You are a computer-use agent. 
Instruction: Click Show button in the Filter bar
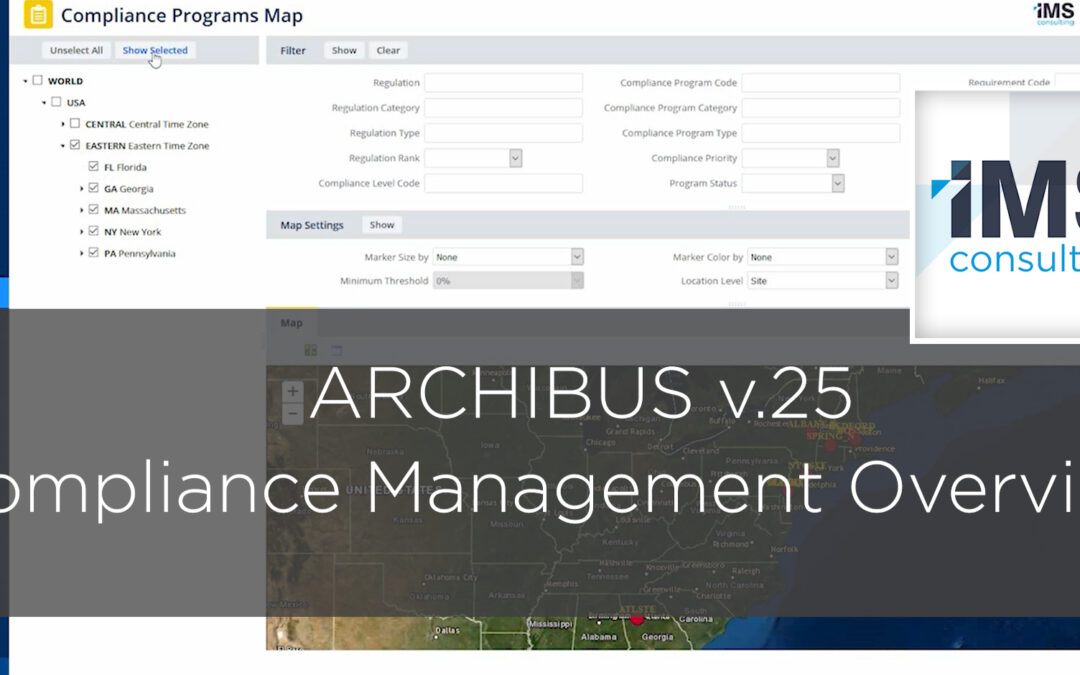coord(344,50)
